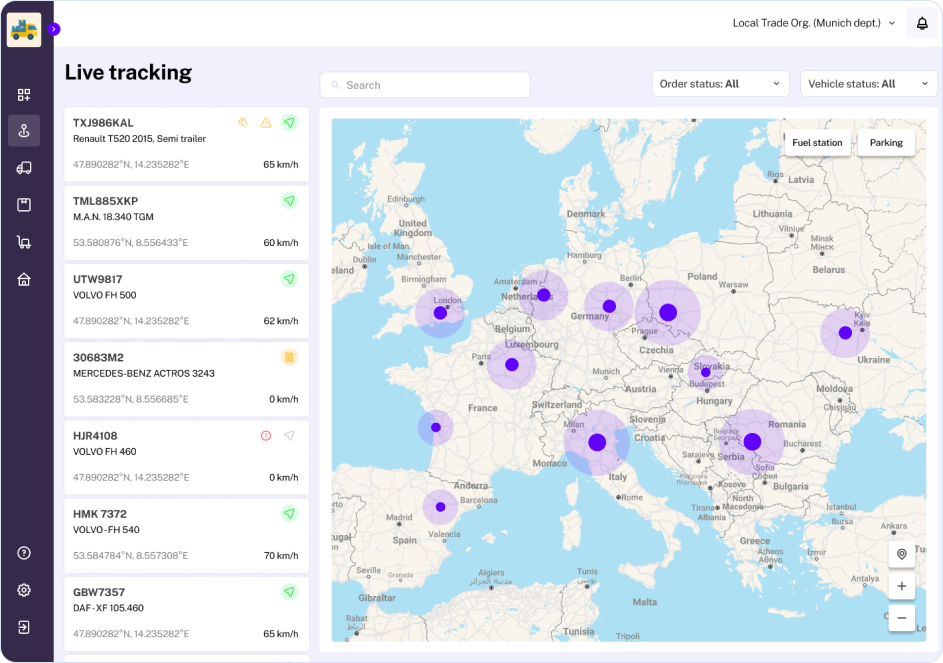Zoom in on the map
Screen dimensions: 943x663
click(x=901, y=586)
